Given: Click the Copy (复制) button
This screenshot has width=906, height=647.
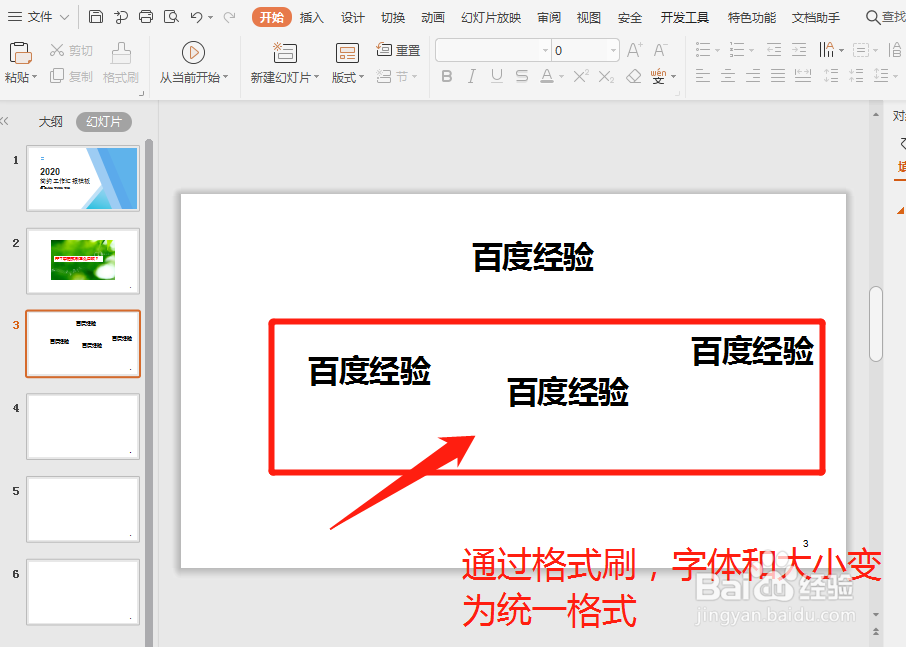Looking at the screenshot, I should pyautogui.click(x=70, y=76).
